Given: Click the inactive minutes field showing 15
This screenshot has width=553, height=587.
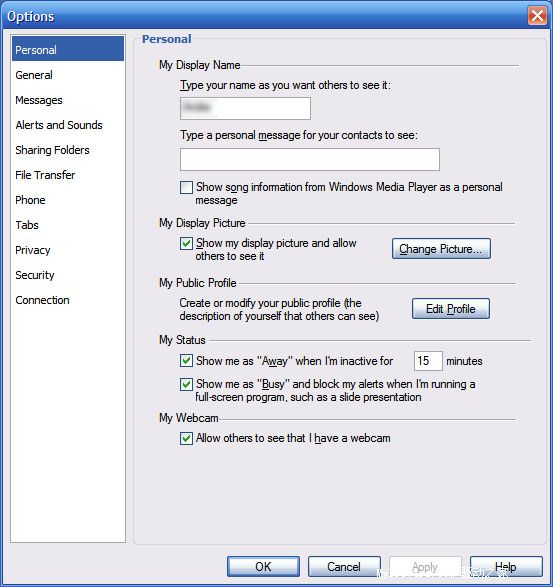Looking at the screenshot, I should click(x=428, y=361).
